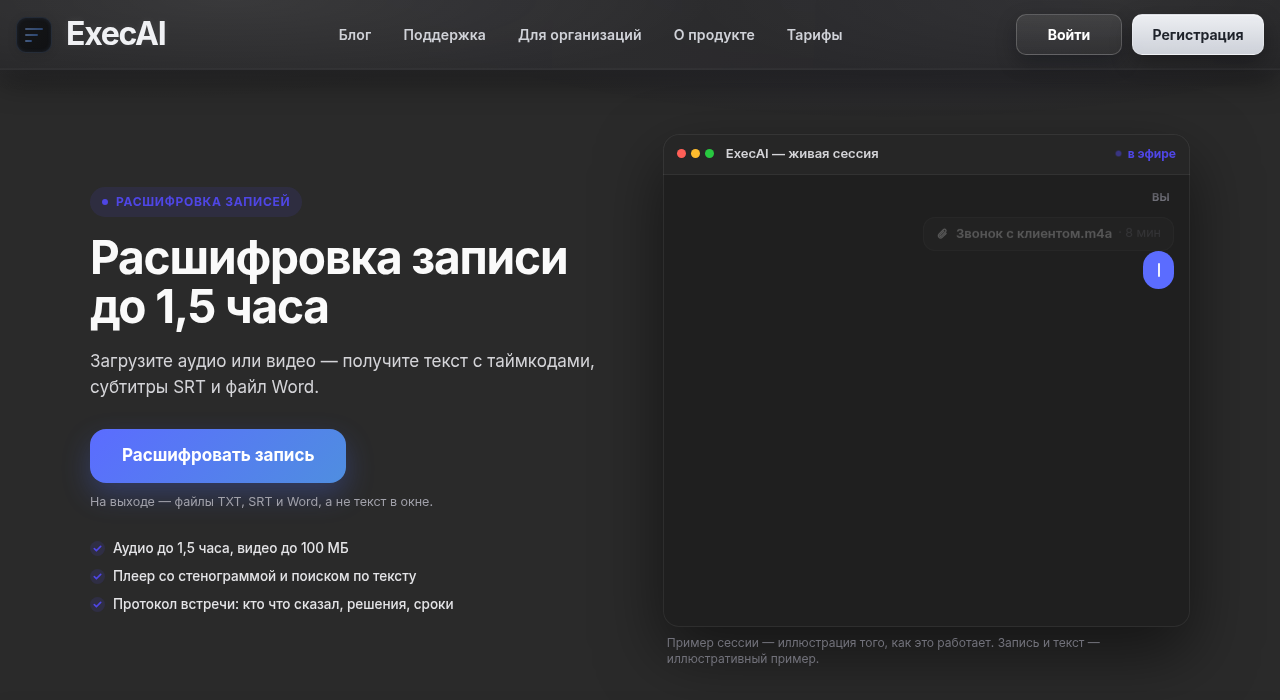The image size is (1280, 700).
Task: Click subtitle Загрузите аудио или видео
Action: click(342, 374)
